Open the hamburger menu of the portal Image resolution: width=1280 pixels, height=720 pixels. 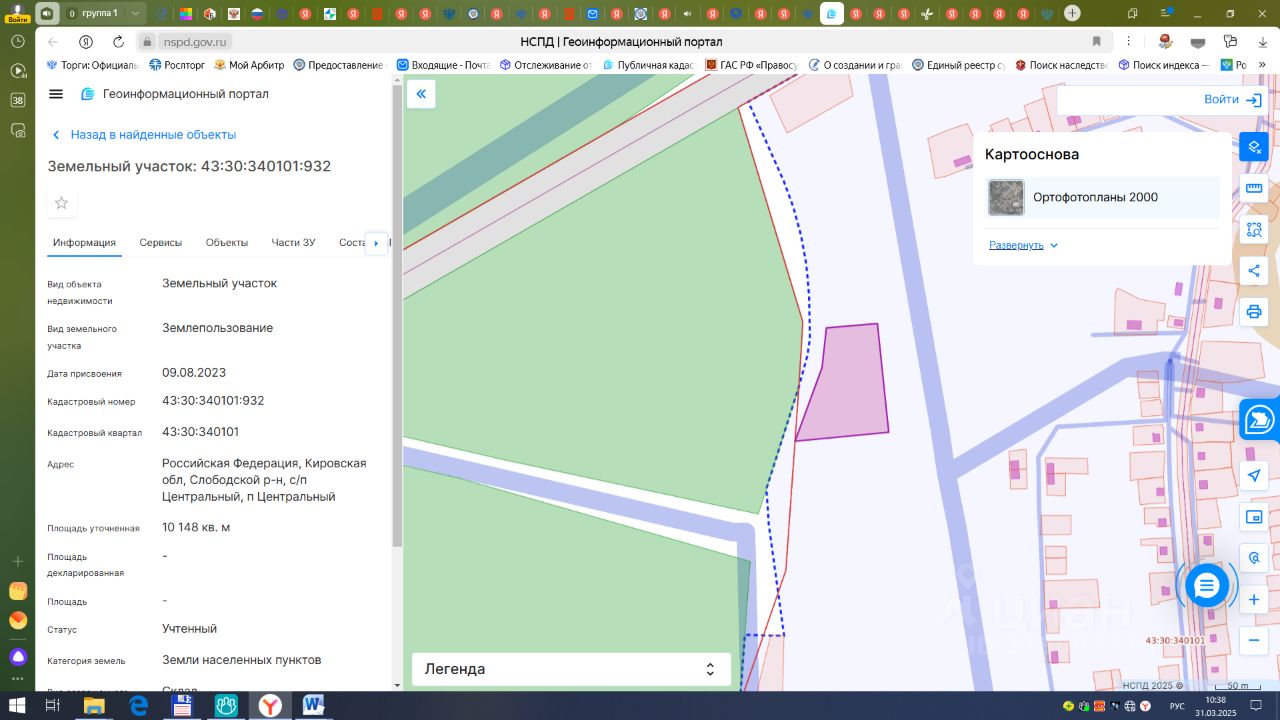pos(56,94)
